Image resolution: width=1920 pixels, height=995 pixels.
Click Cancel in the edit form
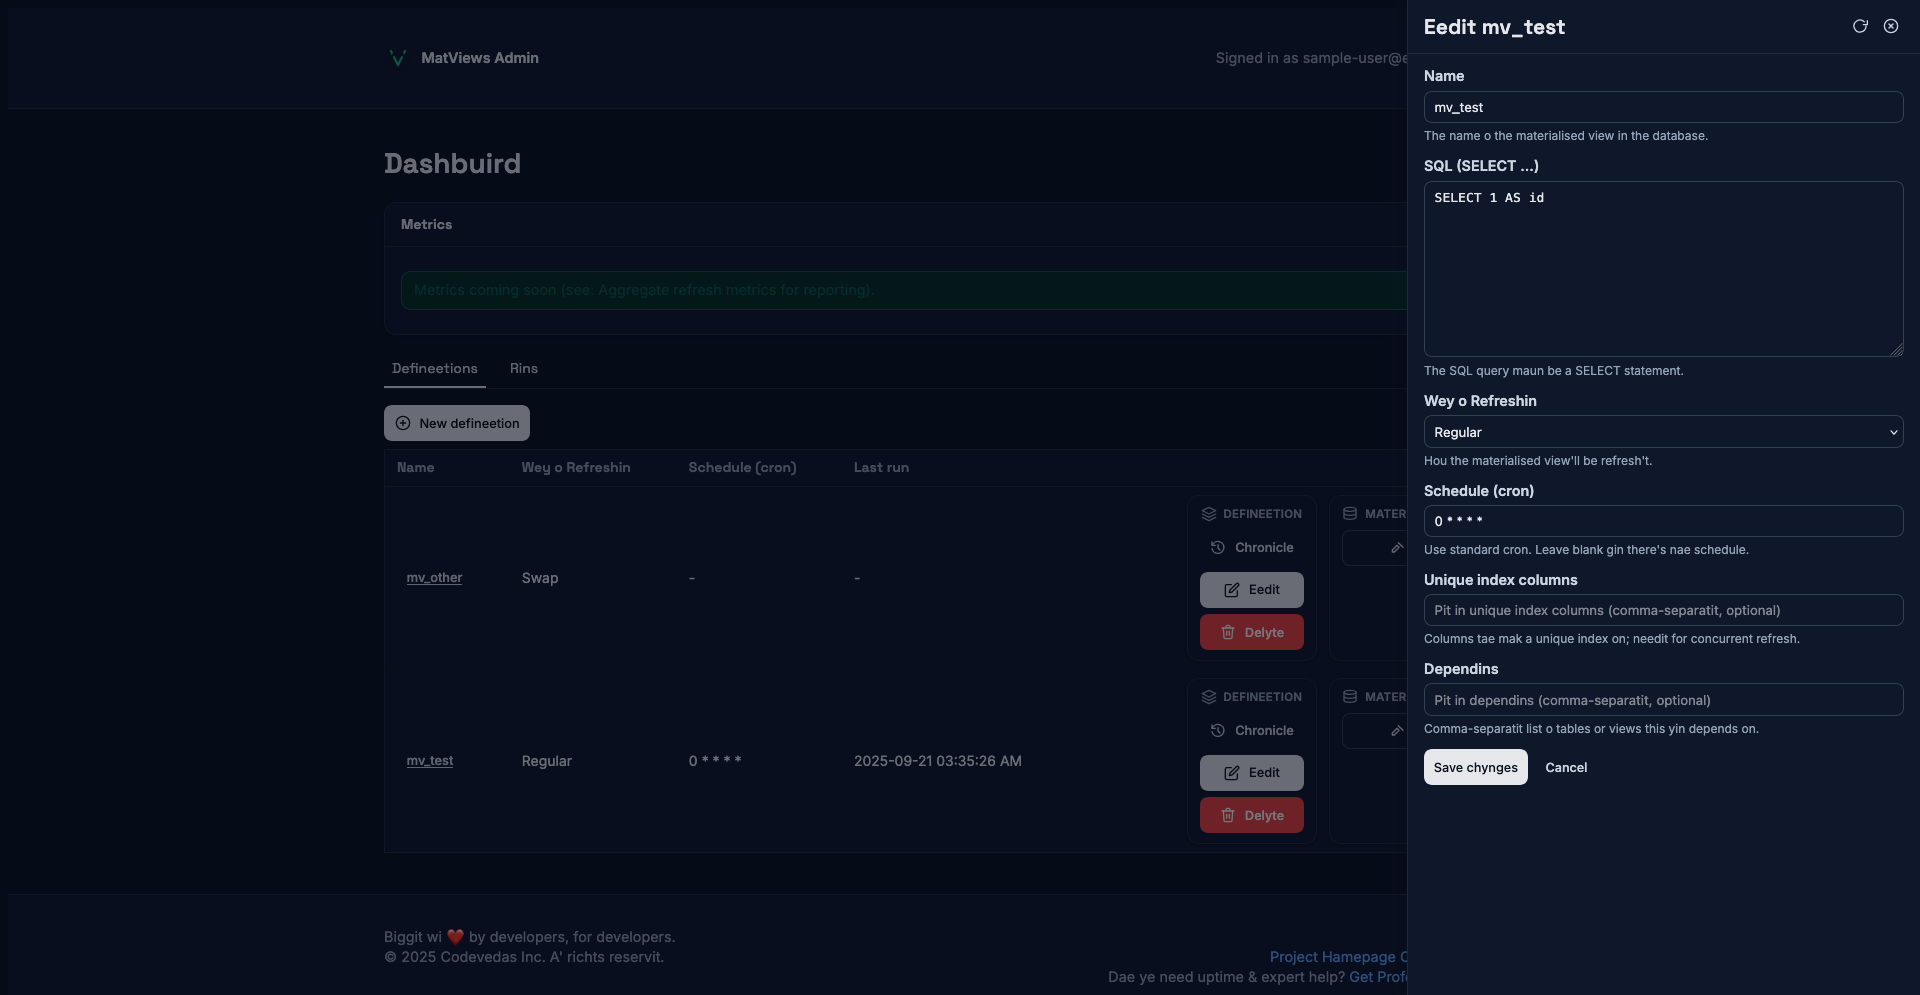point(1566,768)
